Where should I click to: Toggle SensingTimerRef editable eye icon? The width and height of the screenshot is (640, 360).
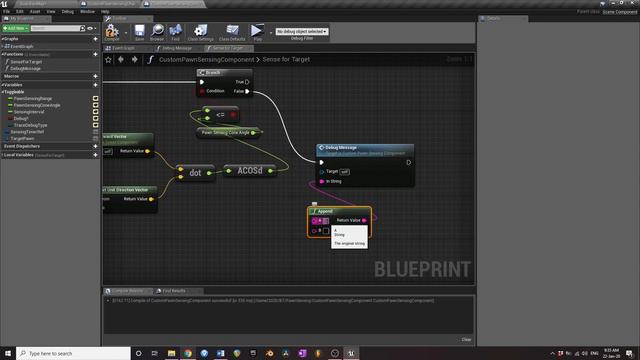click(x=96, y=132)
